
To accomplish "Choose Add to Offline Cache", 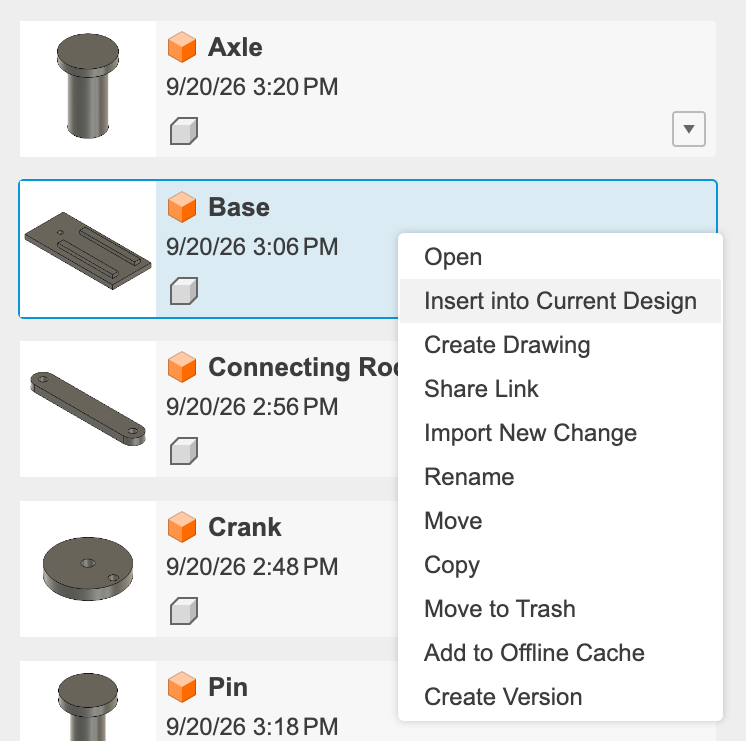I will point(560,652).
